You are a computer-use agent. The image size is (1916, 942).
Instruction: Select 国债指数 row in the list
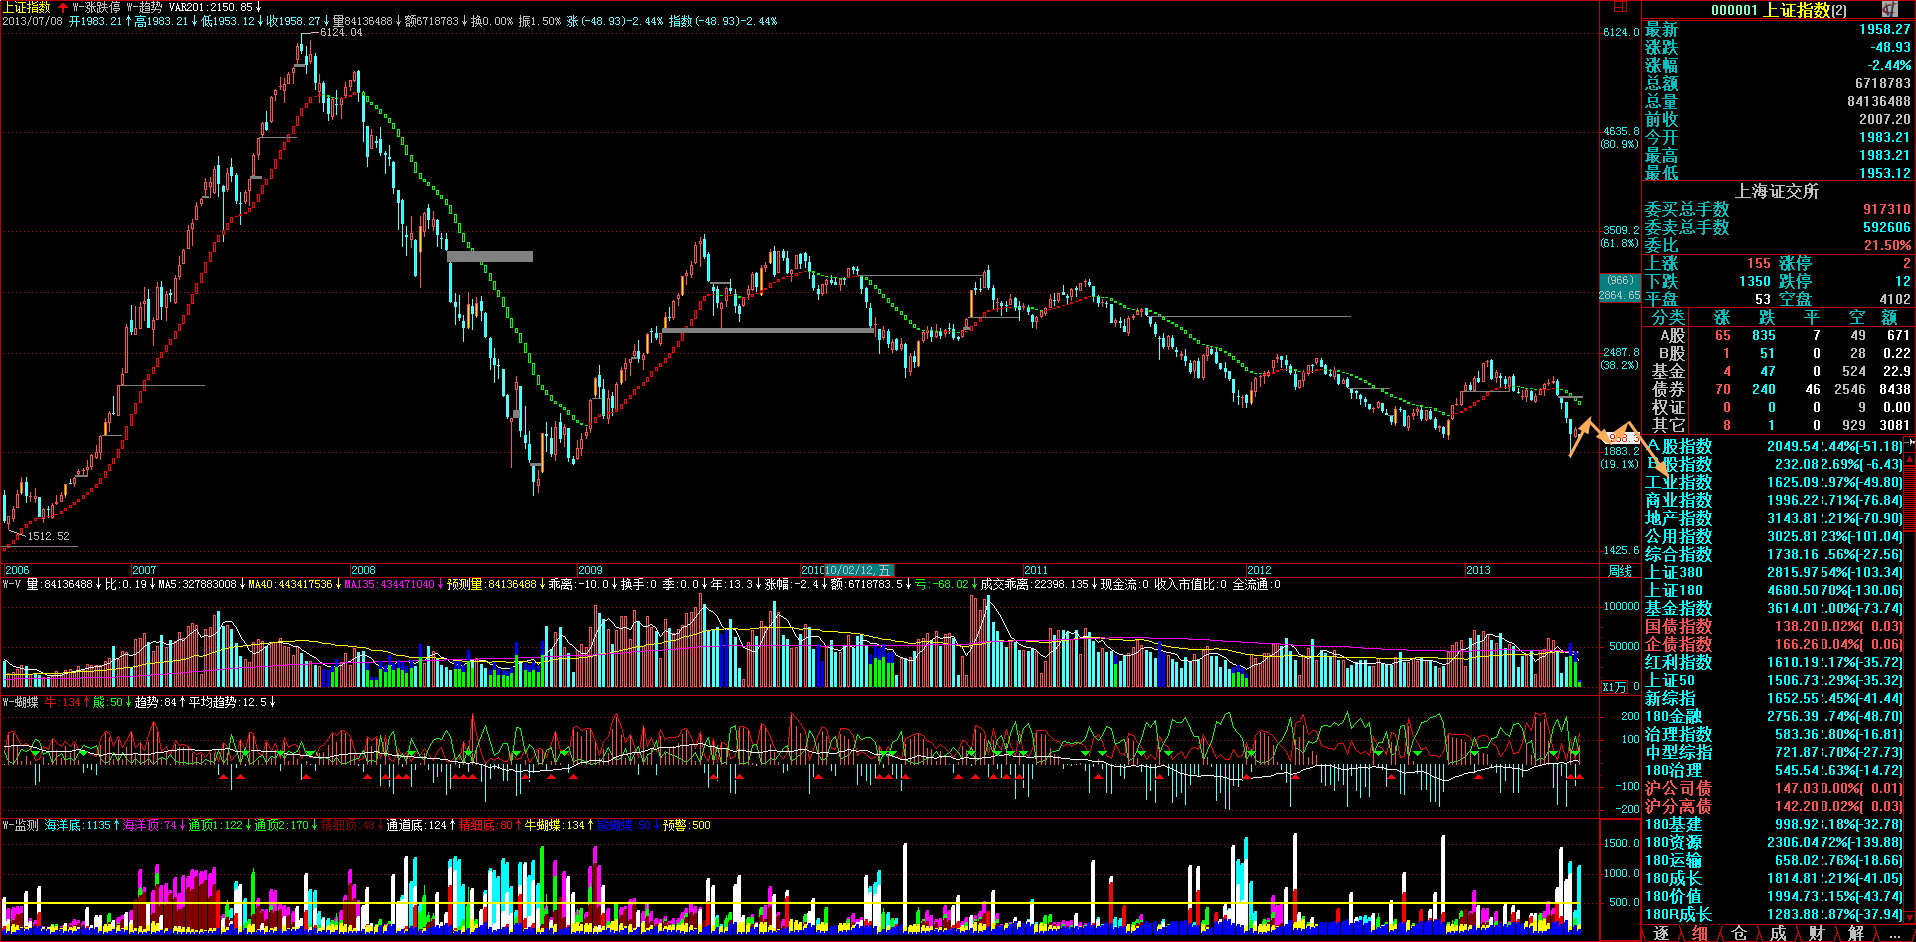(1678, 626)
